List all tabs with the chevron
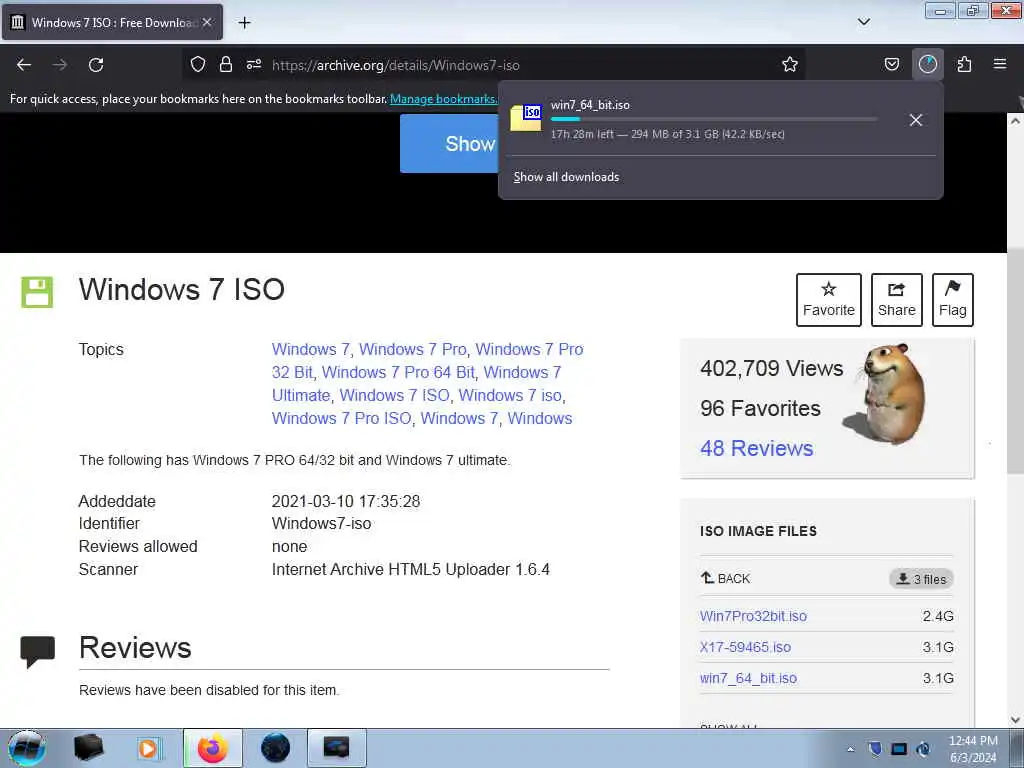 tap(863, 22)
